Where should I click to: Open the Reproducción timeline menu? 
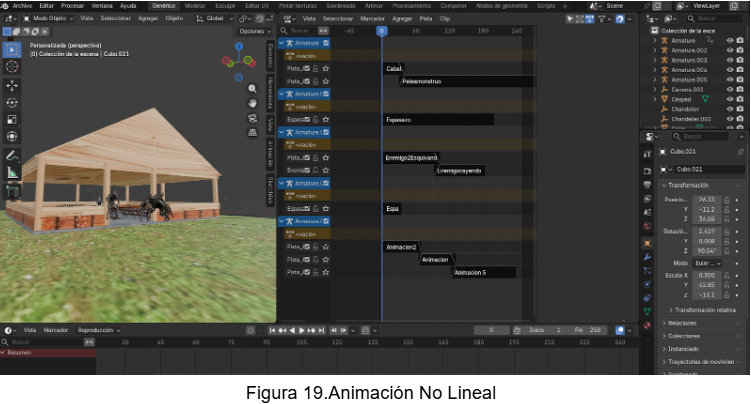coord(97,330)
